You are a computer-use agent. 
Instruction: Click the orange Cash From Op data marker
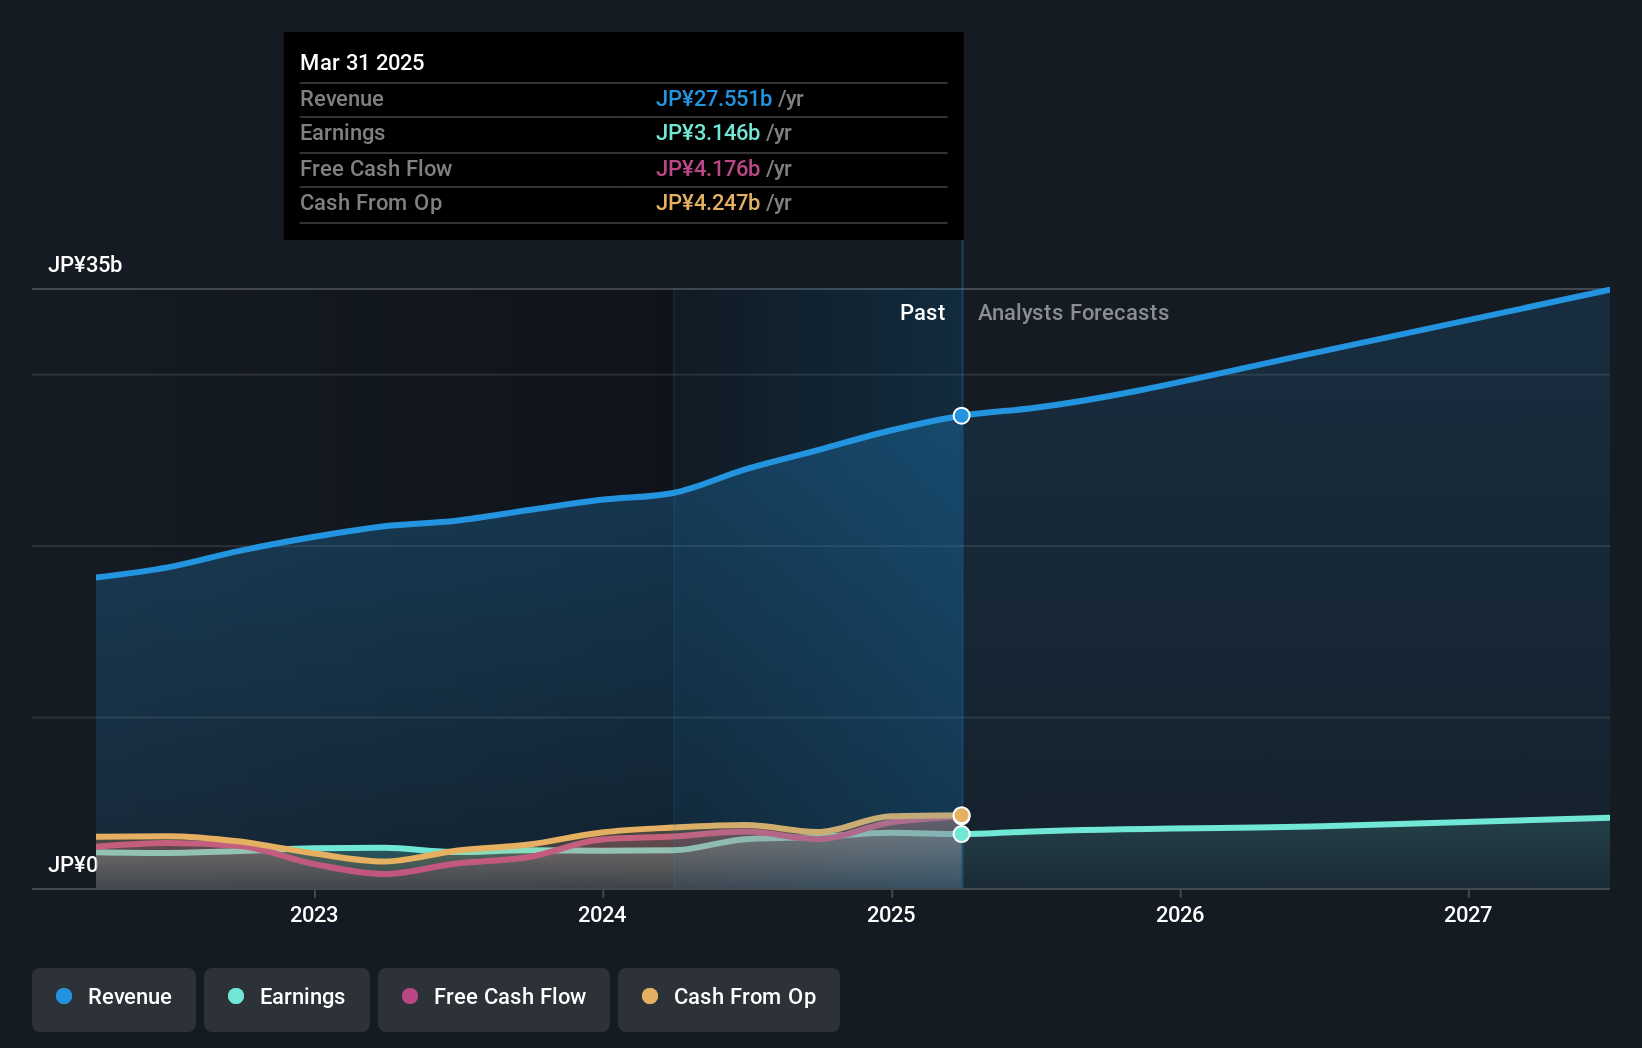pos(961,815)
